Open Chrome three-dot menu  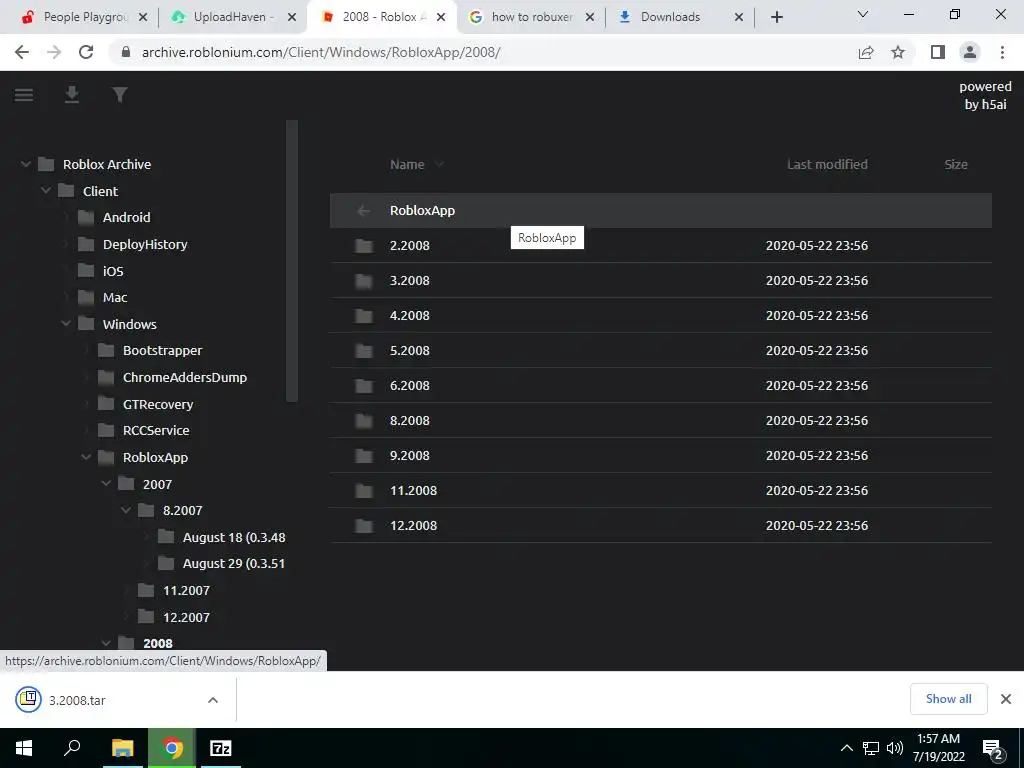click(1002, 52)
